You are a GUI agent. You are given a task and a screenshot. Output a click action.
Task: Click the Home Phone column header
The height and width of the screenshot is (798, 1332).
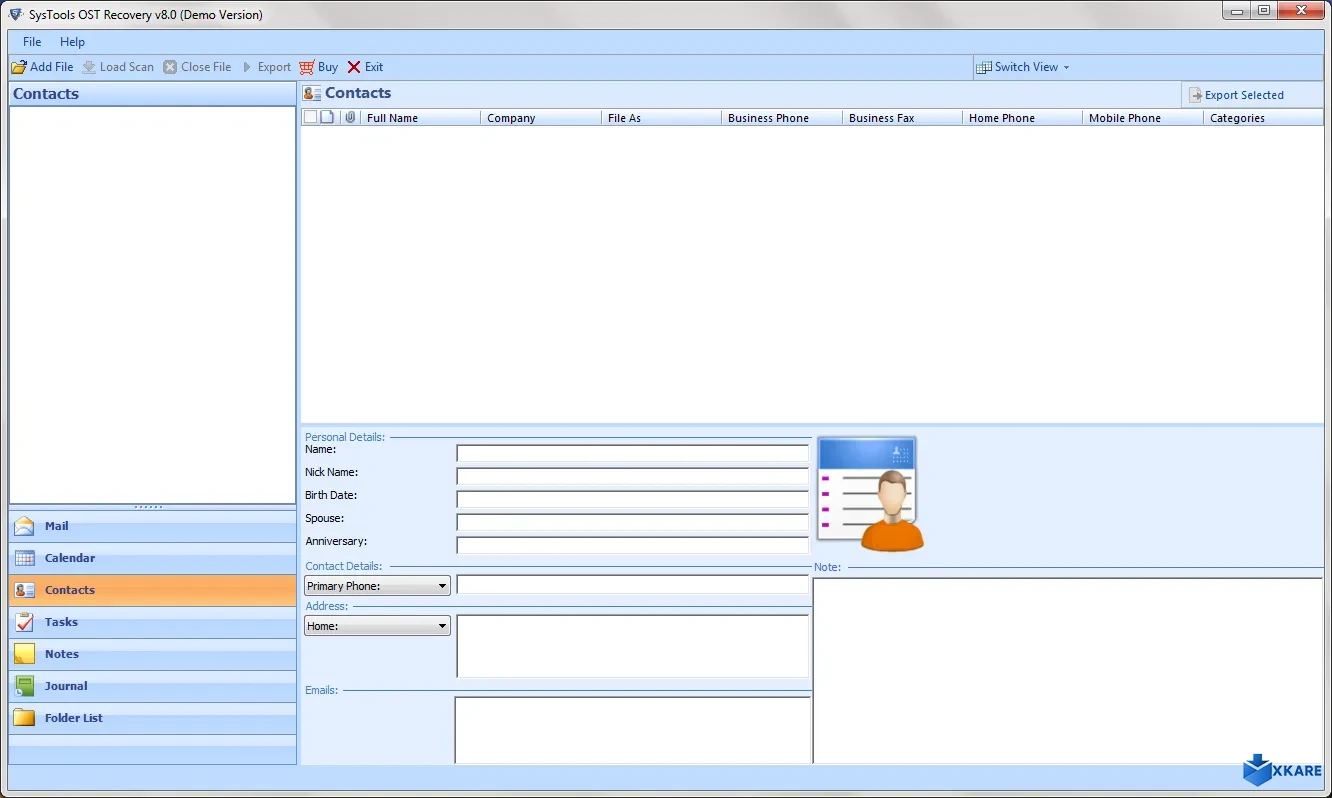click(x=1022, y=118)
